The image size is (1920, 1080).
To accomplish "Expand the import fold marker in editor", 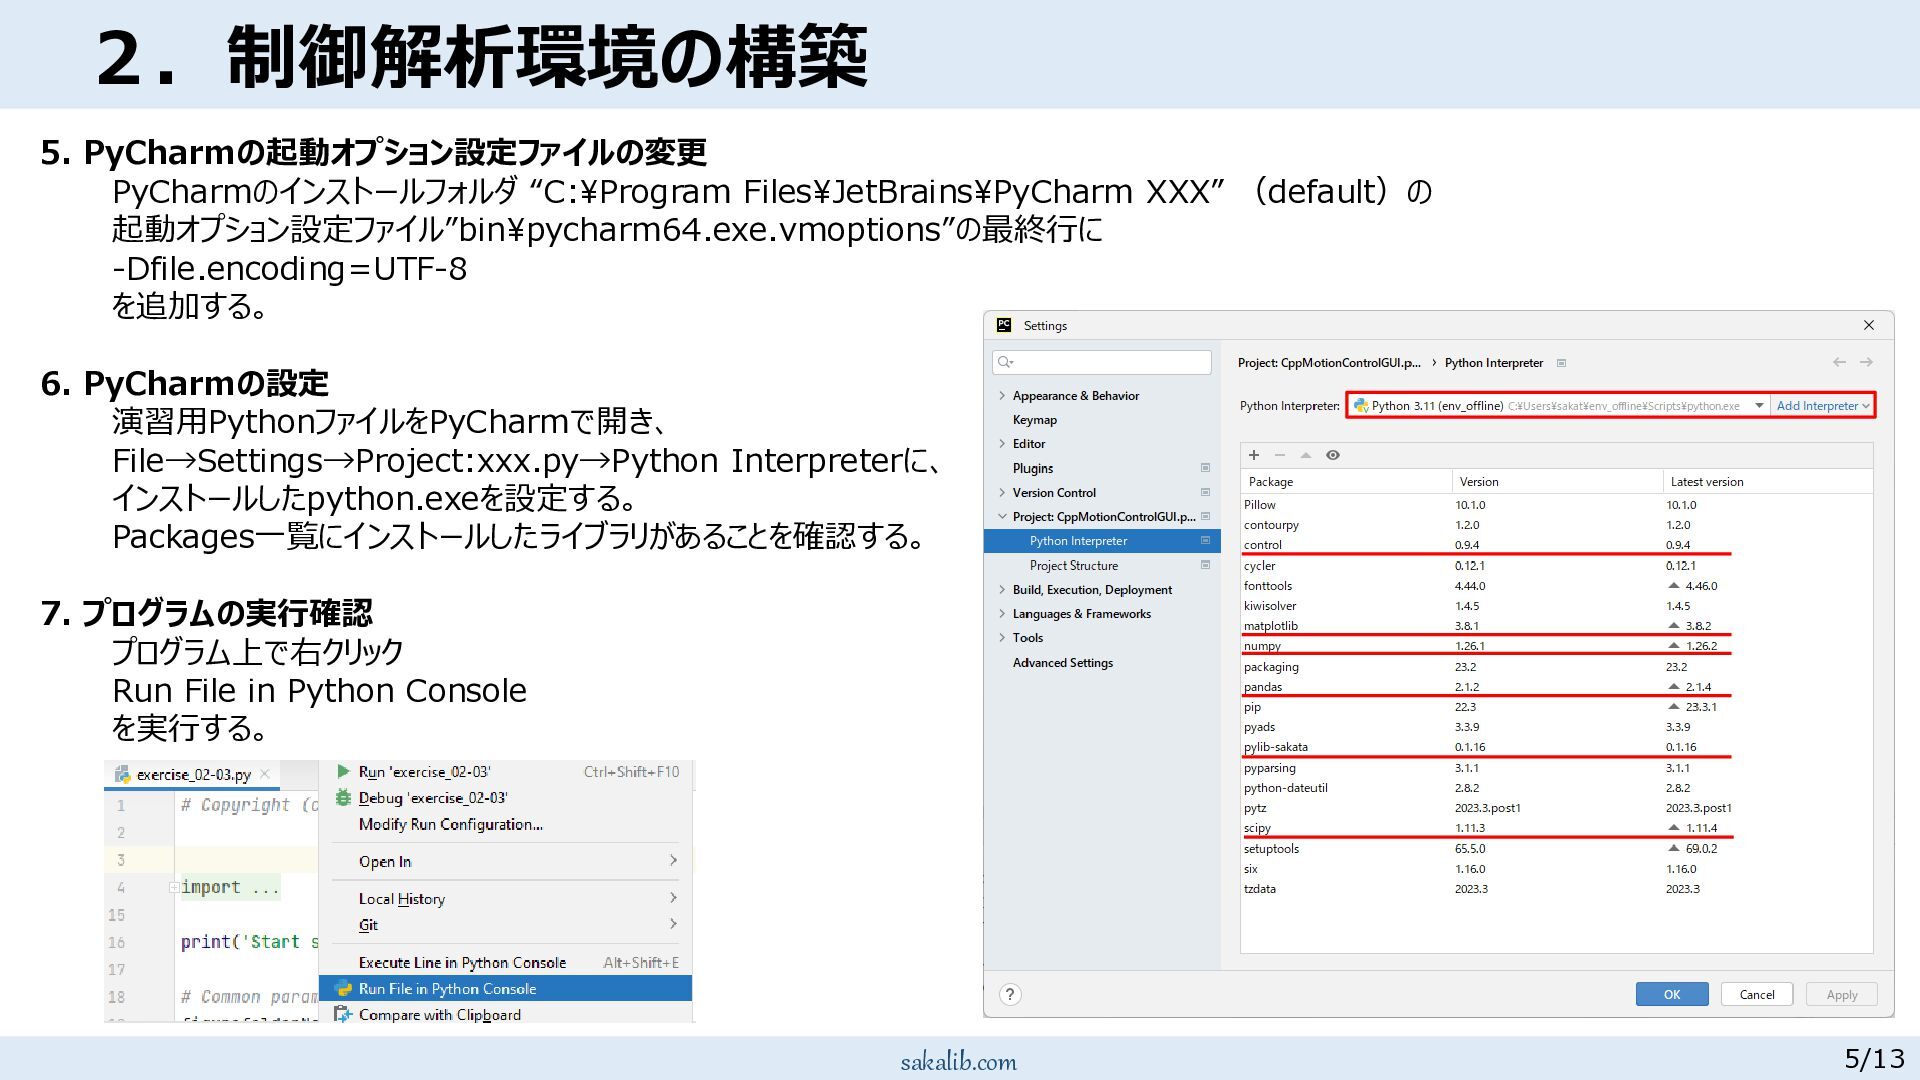I will tap(174, 887).
